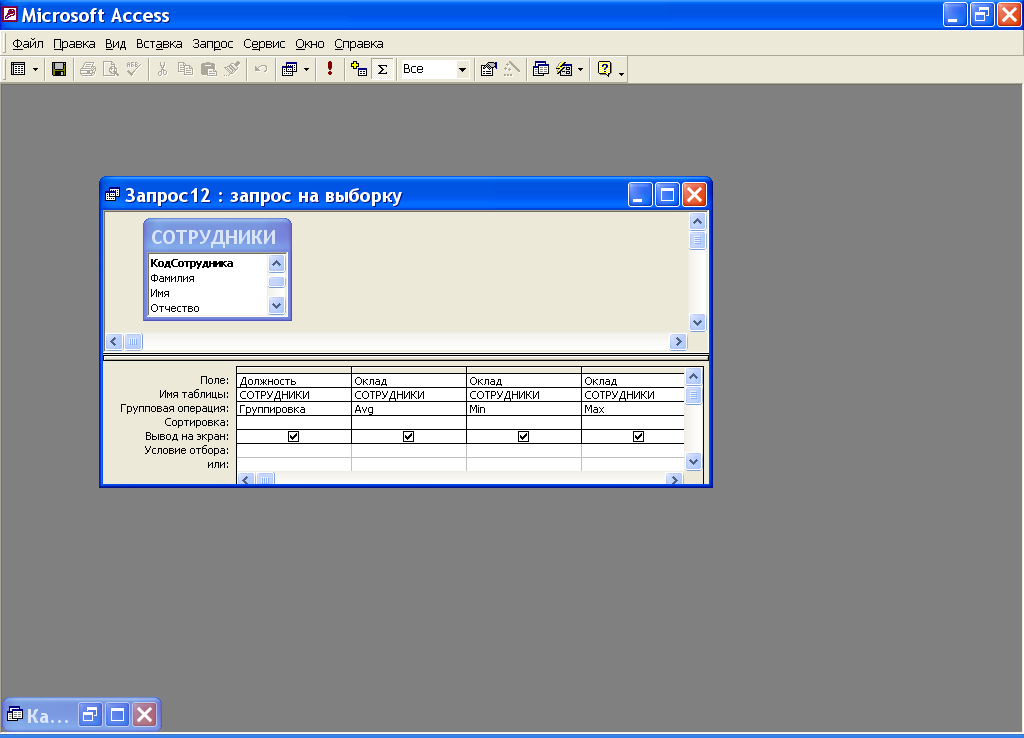Uncheck display checkbox in Min Оклад column
The height and width of the screenshot is (738, 1024).
click(523, 436)
